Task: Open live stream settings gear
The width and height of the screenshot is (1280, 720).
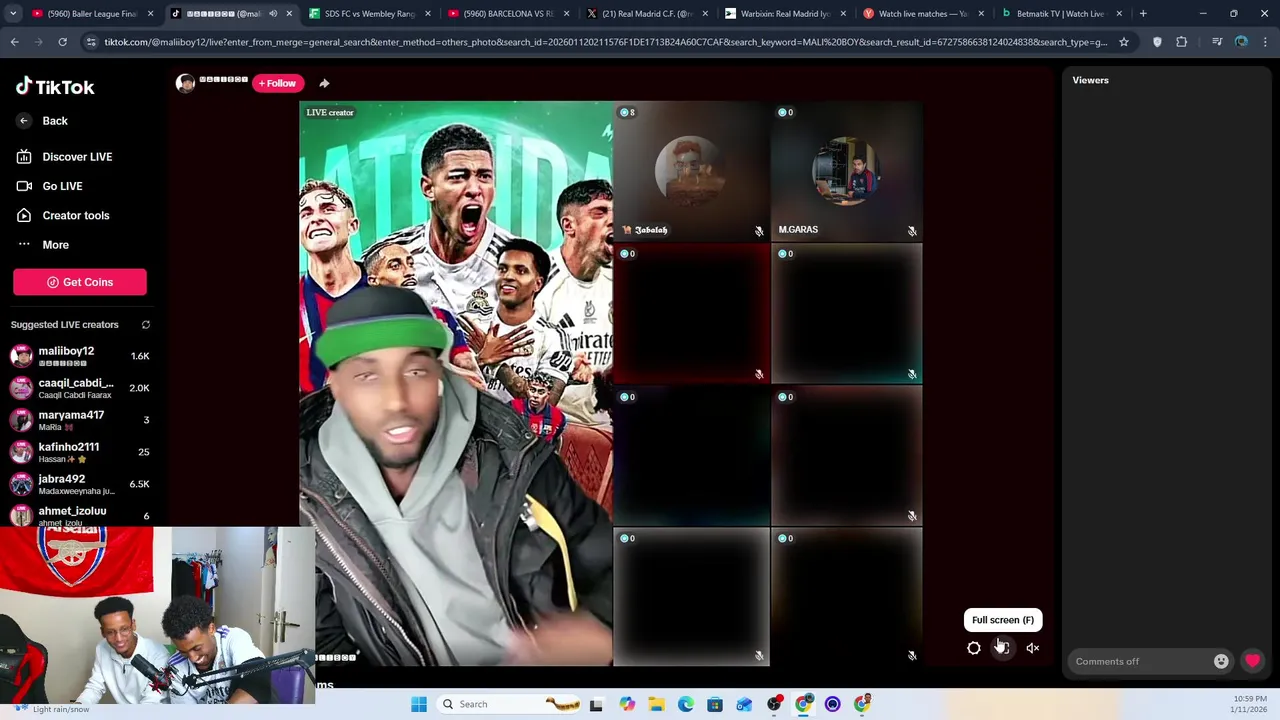Action: coord(974,648)
